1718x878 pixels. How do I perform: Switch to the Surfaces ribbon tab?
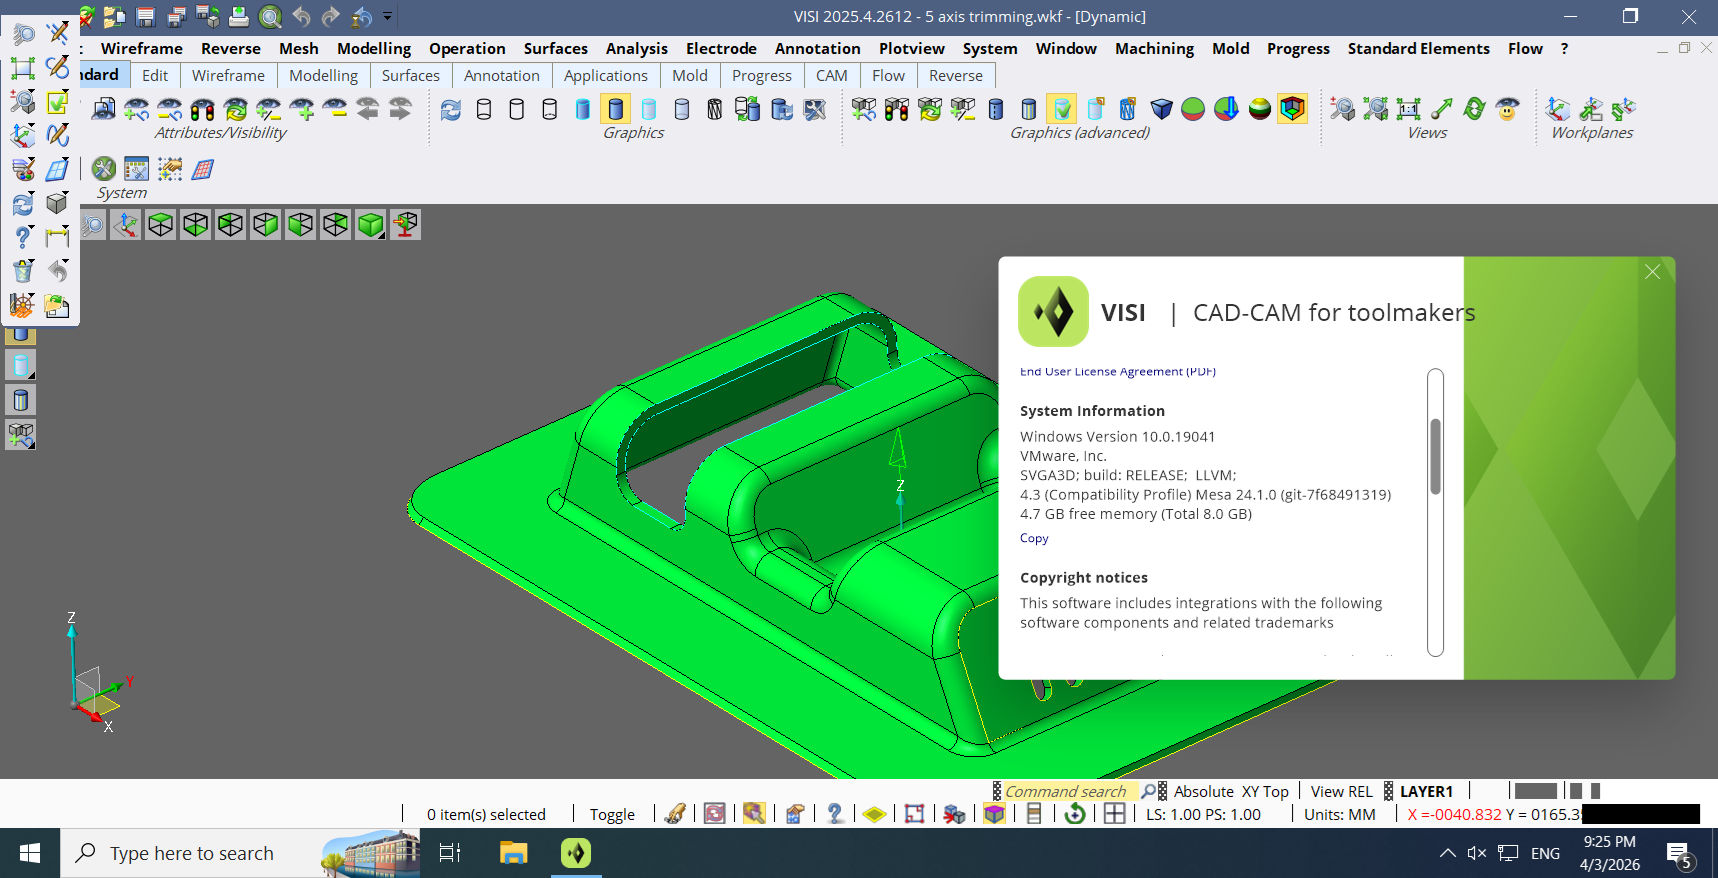point(410,75)
